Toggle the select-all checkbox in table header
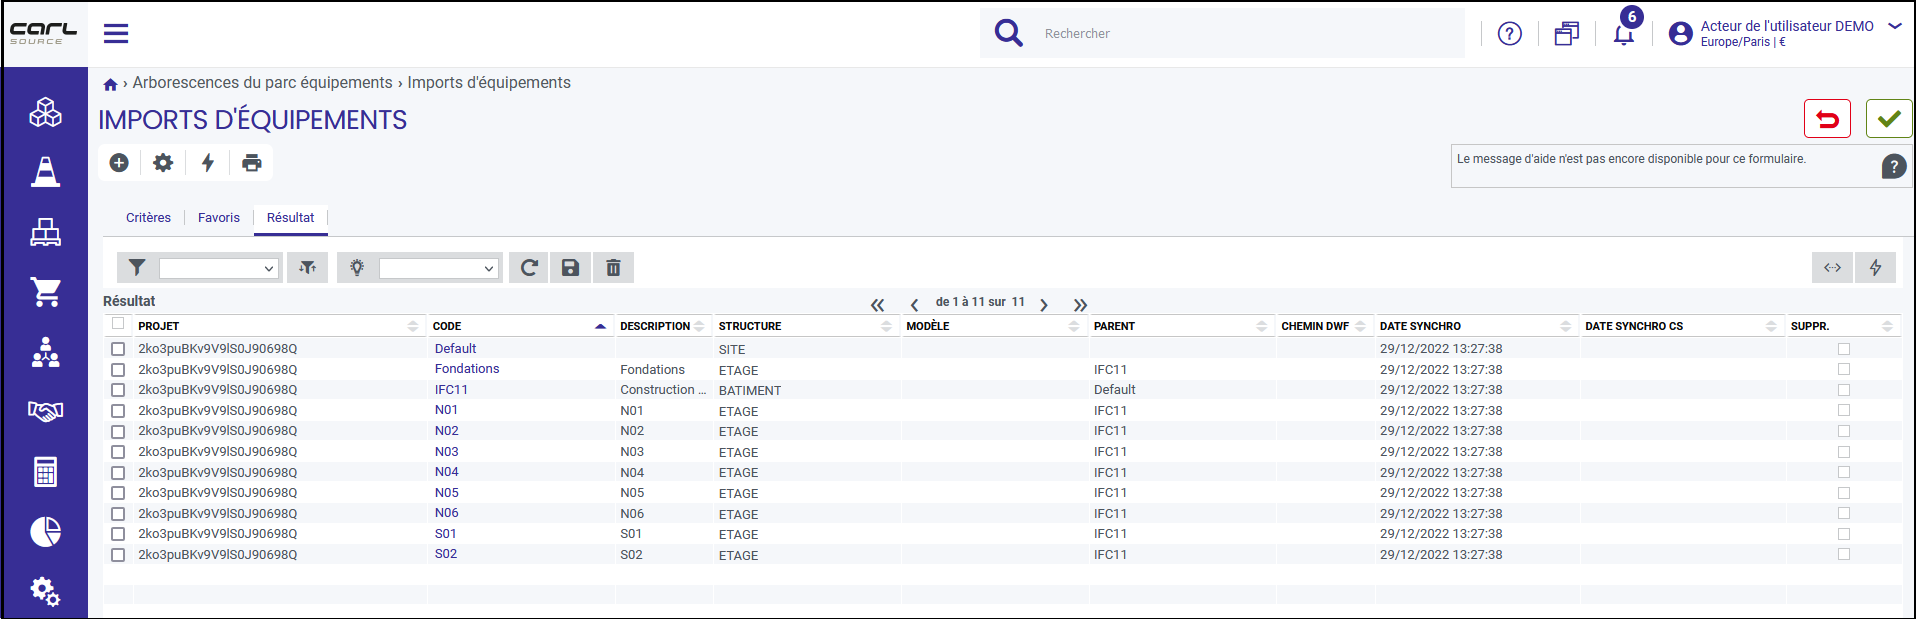Viewport: 1916px width, 619px height. pyautogui.click(x=118, y=324)
